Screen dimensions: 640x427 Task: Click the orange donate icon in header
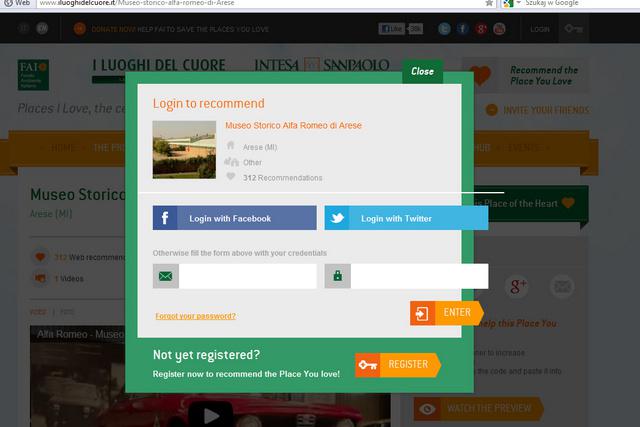coord(80,29)
